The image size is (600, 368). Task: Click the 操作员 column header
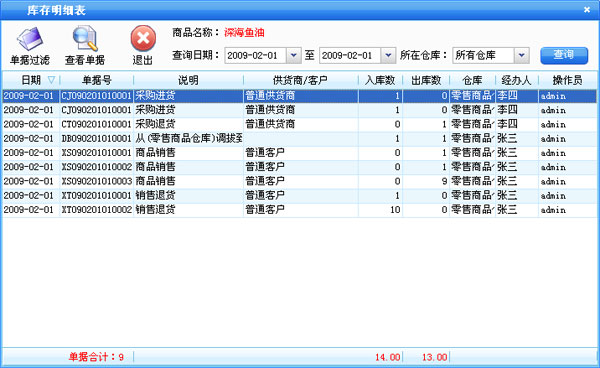pos(567,80)
